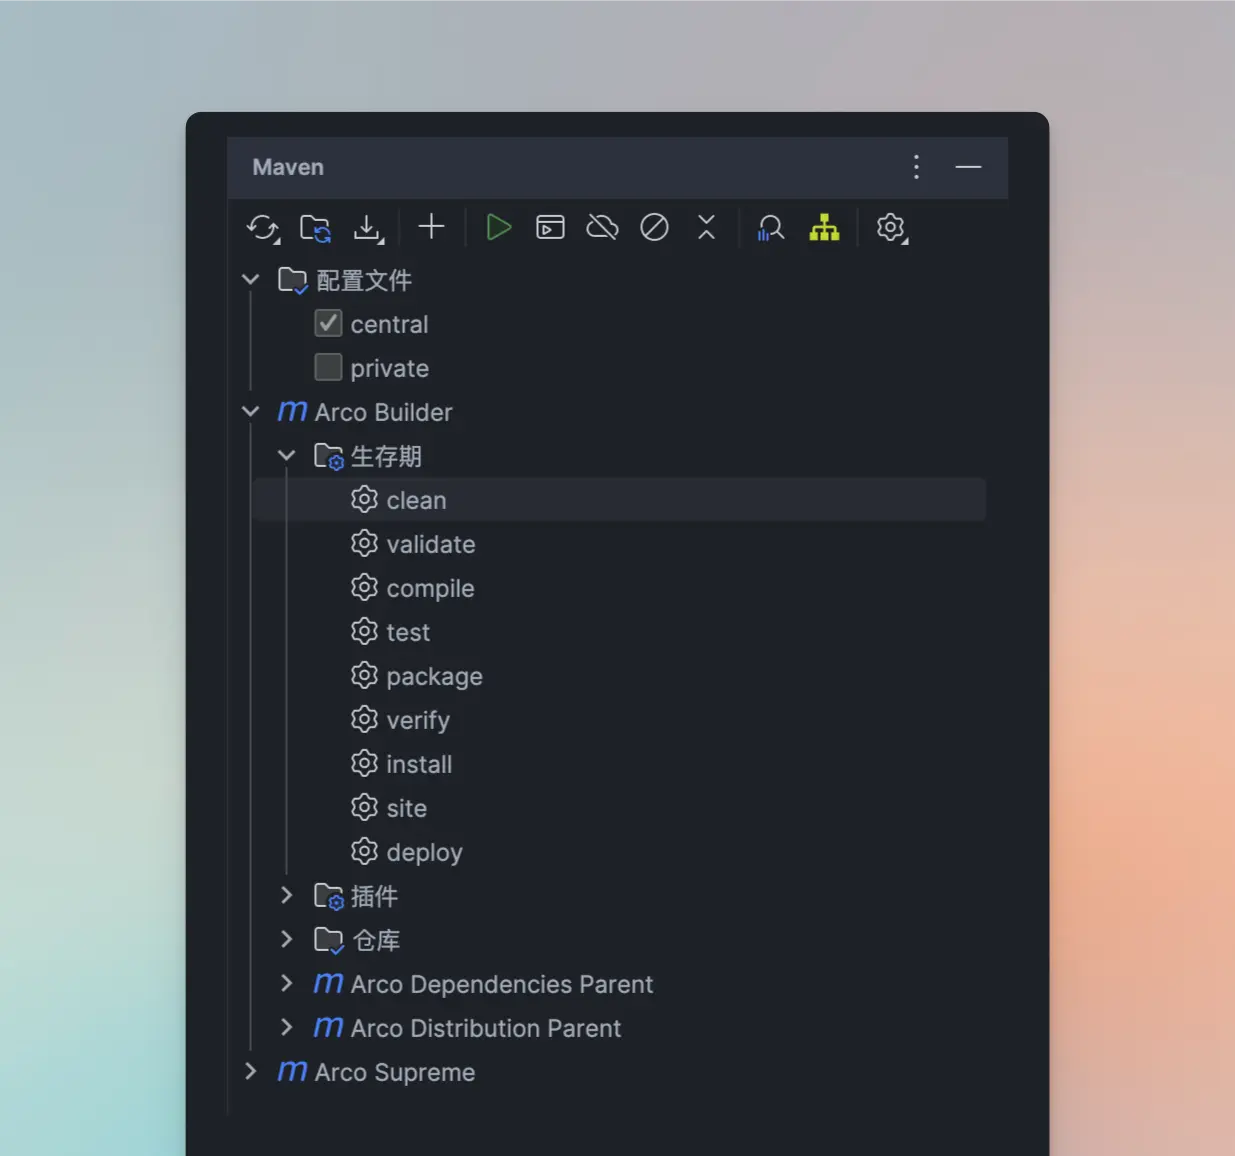Run Maven build with green play icon

[498, 227]
